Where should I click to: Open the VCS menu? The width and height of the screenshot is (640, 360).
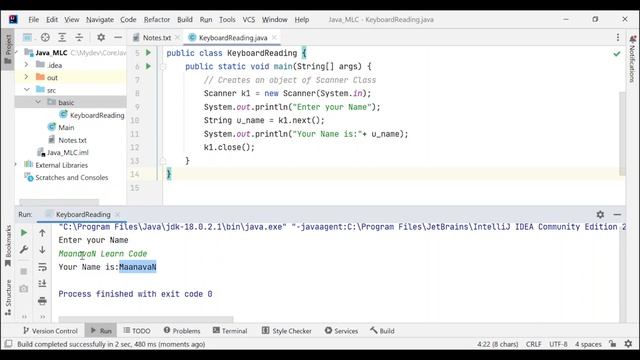(249, 20)
